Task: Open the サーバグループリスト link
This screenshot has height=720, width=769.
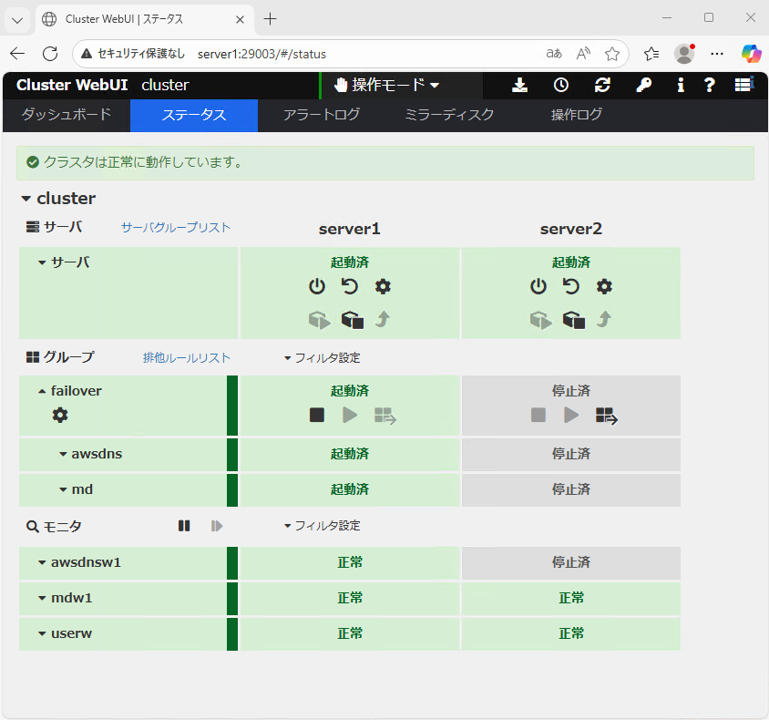Action: click(176, 228)
